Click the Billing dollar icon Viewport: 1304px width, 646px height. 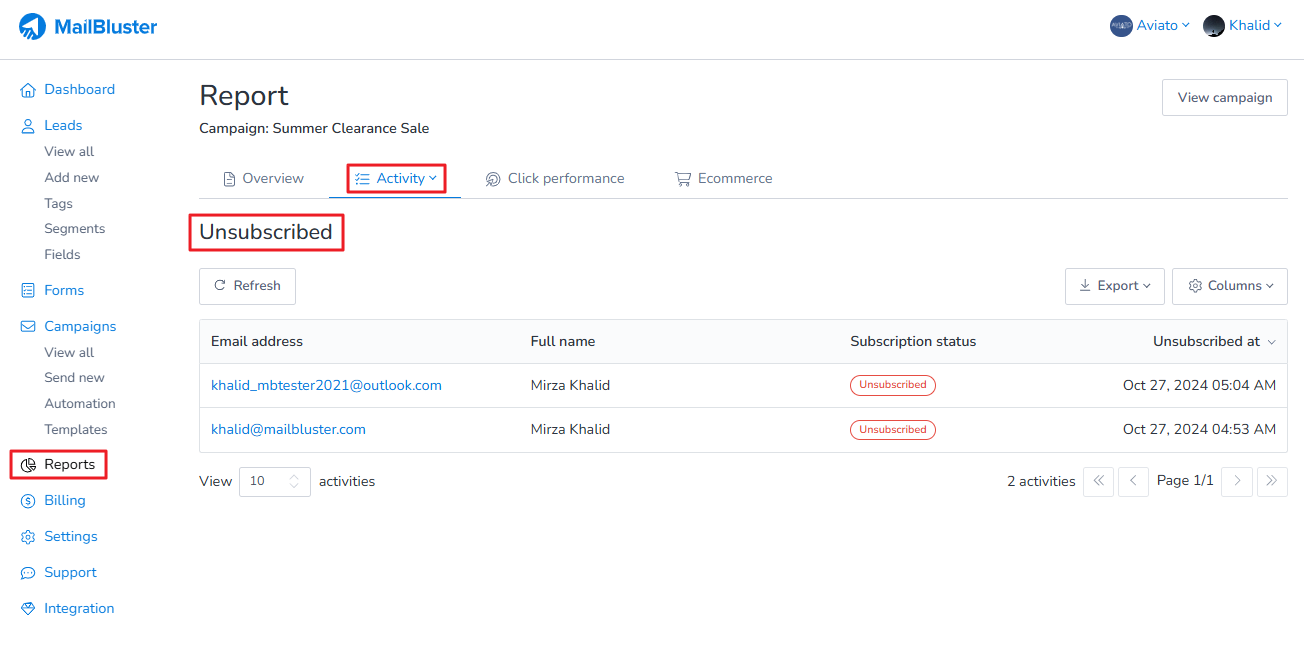point(28,501)
